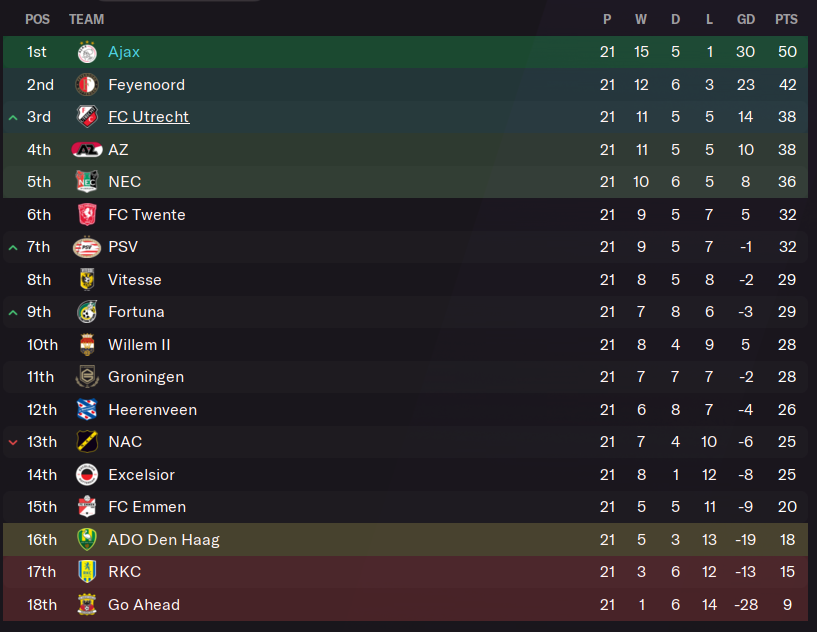Image resolution: width=817 pixels, height=632 pixels.
Task: Click the Feyenoord club badge
Action: 87,84
